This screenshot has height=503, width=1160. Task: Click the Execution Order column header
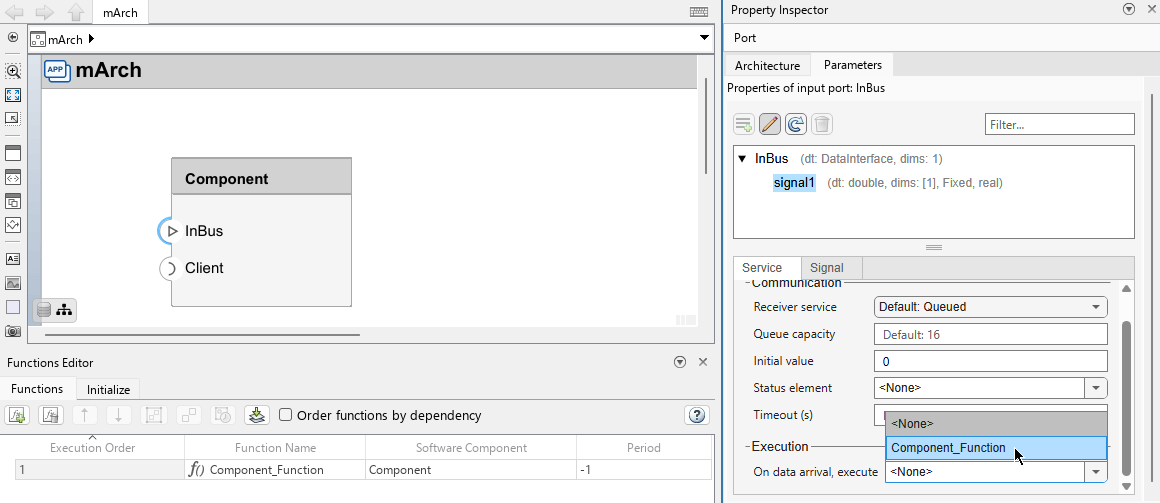tap(92, 448)
